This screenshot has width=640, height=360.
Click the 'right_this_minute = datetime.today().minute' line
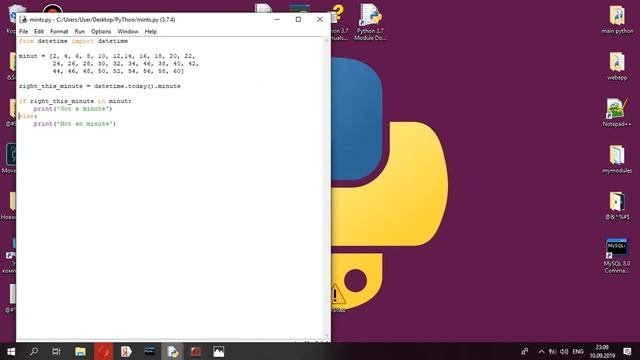click(100, 86)
